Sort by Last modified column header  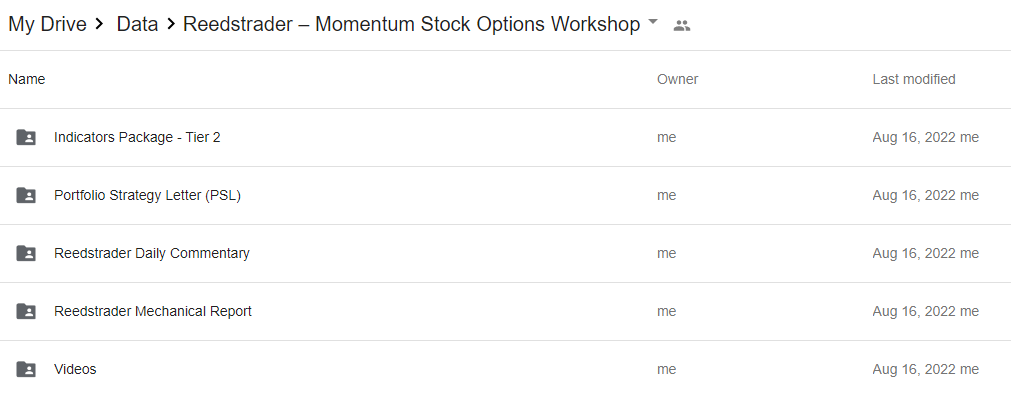tap(914, 79)
